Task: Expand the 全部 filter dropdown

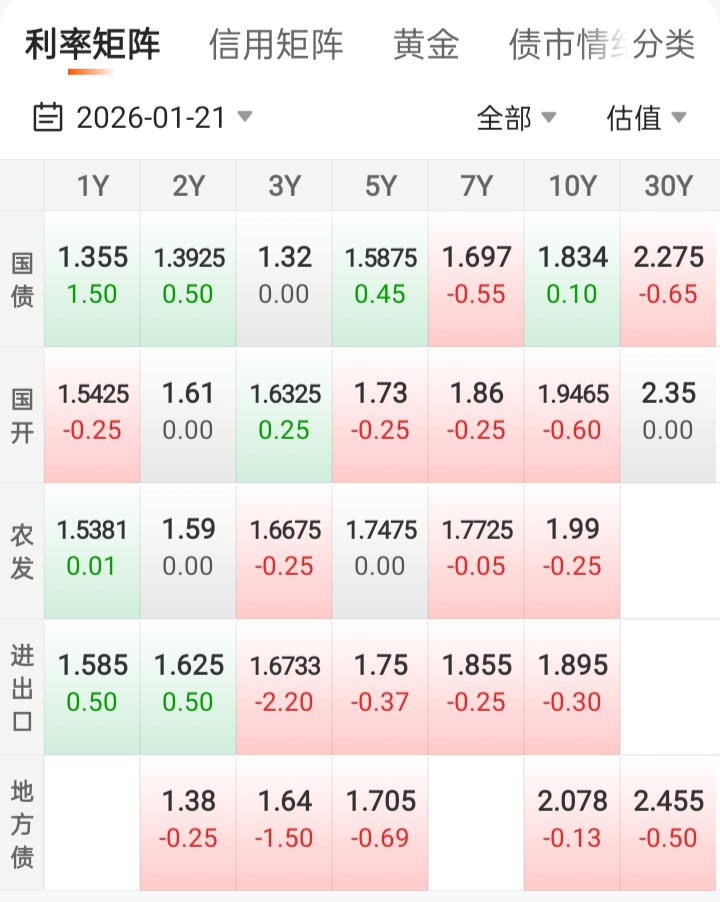Action: tap(516, 118)
